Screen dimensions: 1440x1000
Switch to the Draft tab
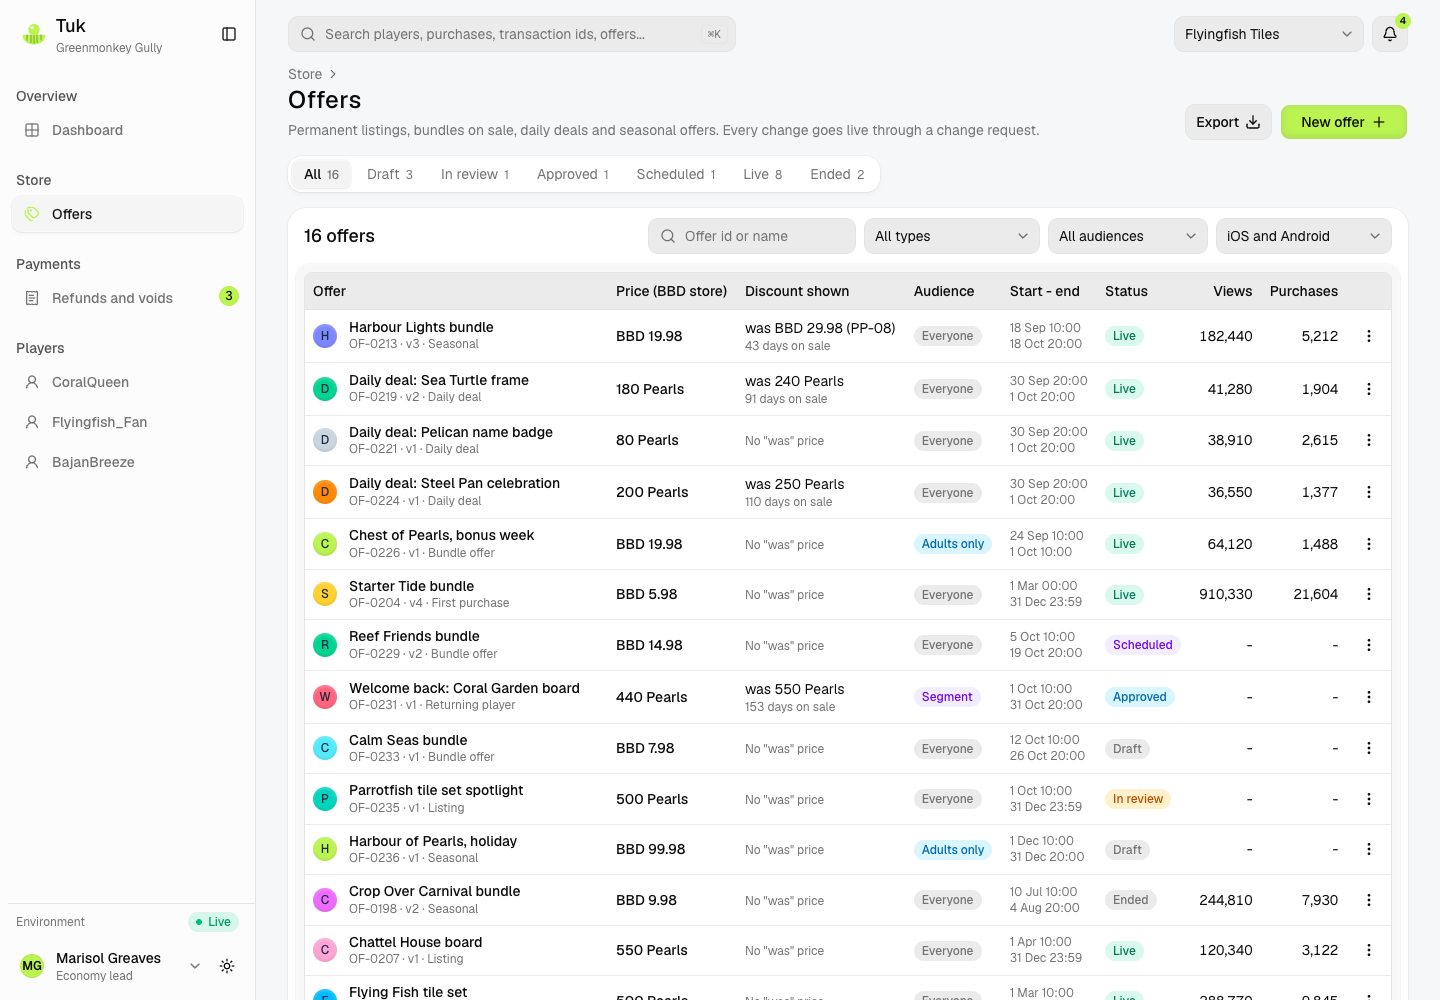390,174
